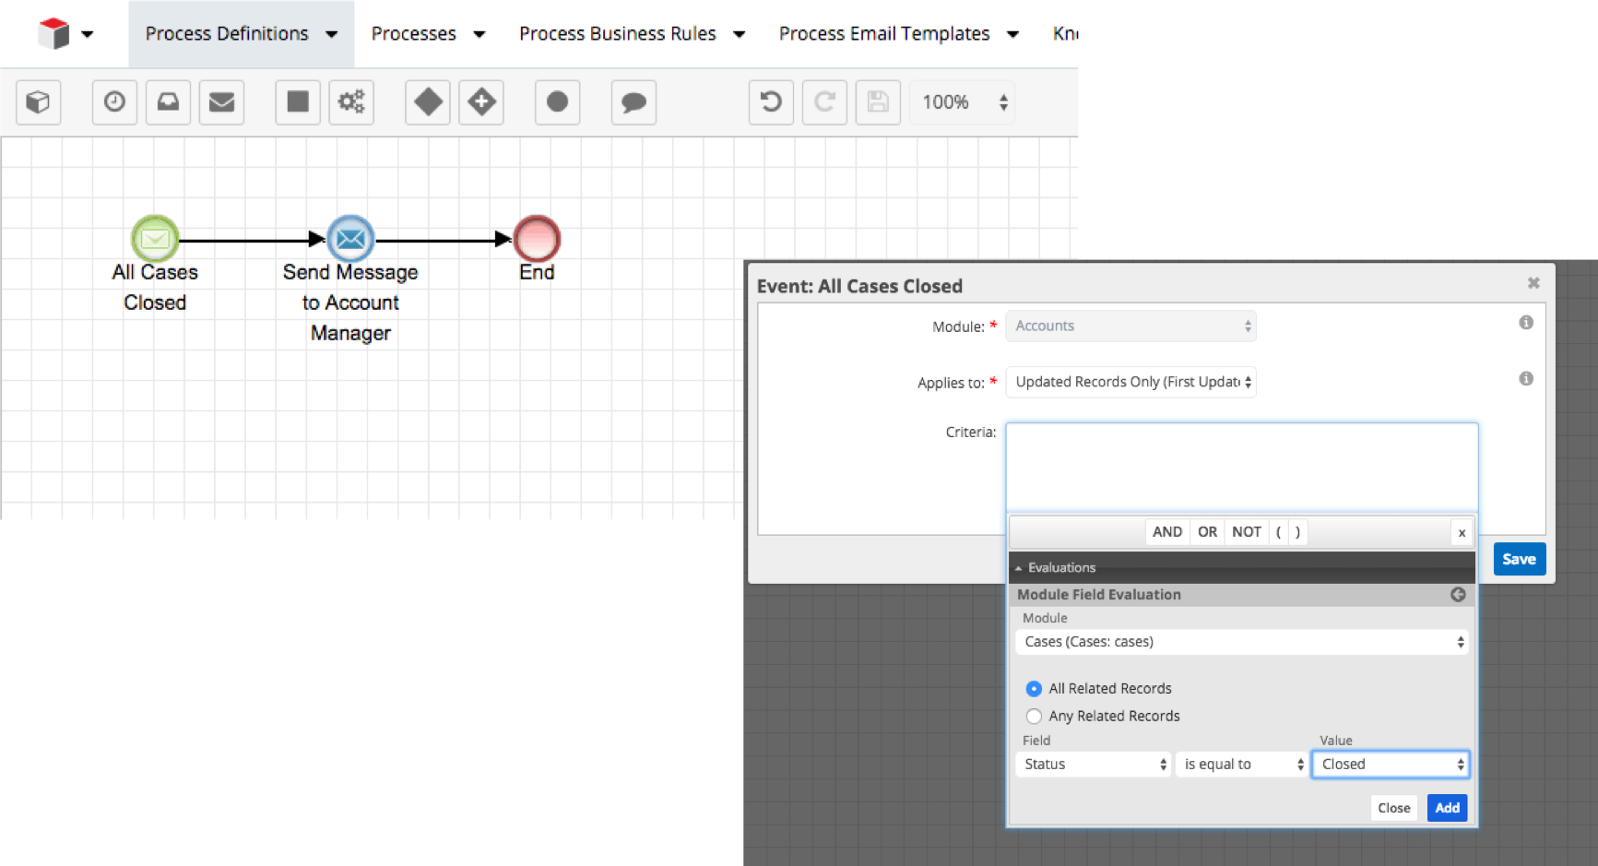1598x866 pixels.
Task: Click the gears action tool icon
Action: tap(351, 102)
